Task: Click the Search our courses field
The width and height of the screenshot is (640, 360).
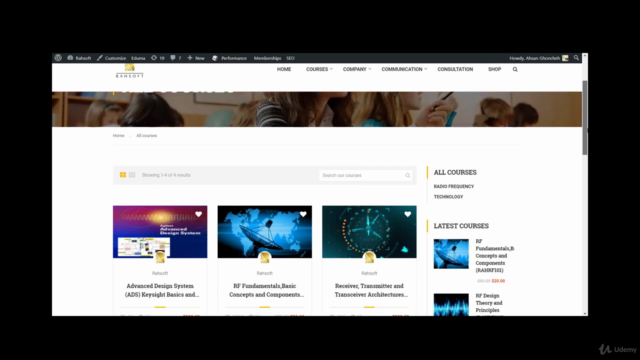Action: [365, 175]
